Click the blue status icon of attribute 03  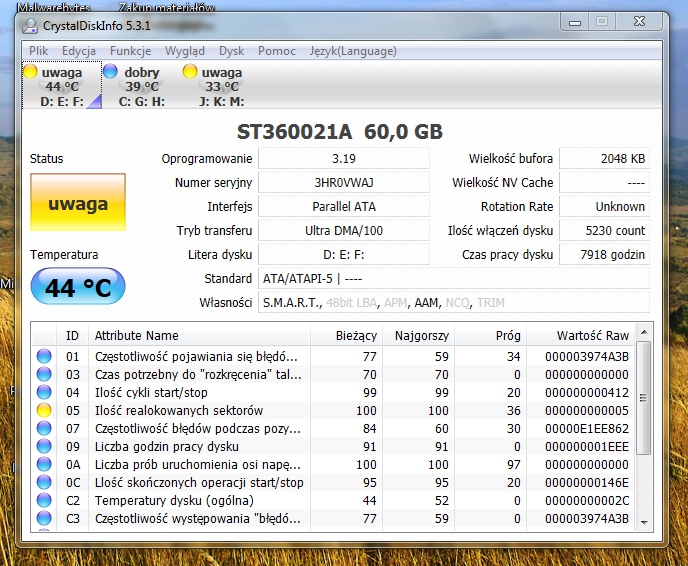tap(44, 374)
